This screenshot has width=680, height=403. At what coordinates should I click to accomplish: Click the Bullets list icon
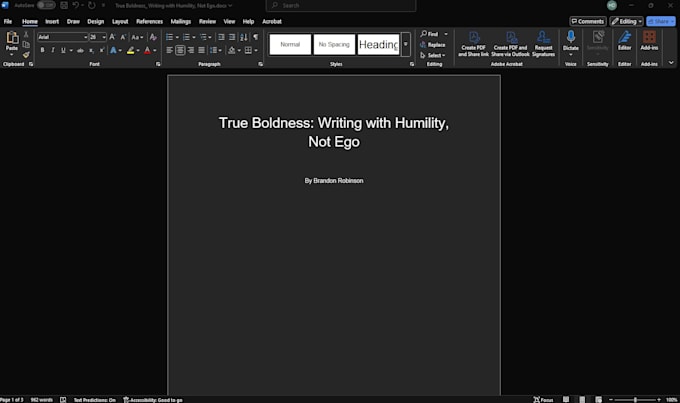pyautogui.click(x=170, y=37)
